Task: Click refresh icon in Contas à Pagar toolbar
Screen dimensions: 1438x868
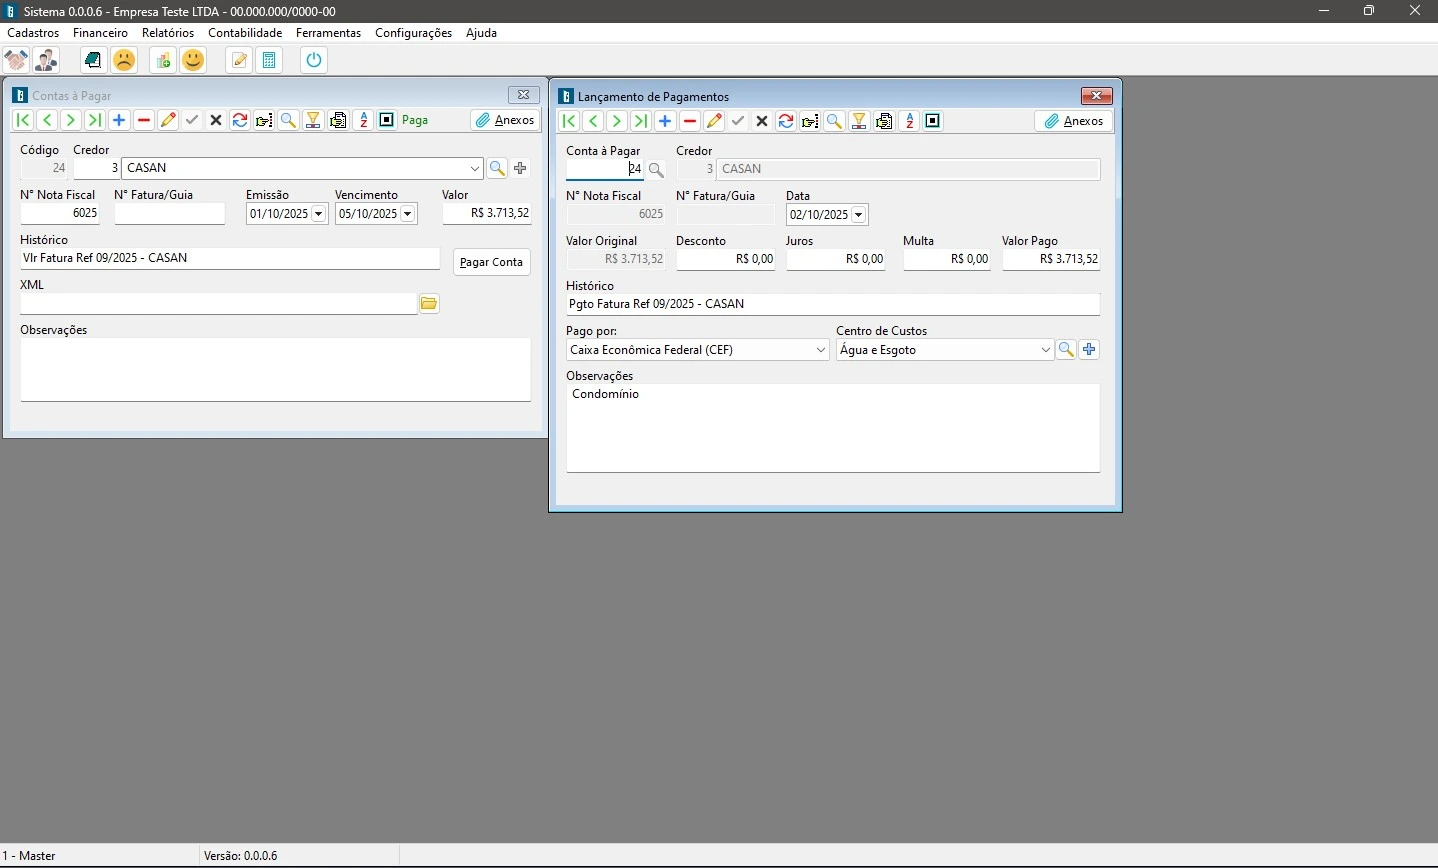Action: (240, 121)
